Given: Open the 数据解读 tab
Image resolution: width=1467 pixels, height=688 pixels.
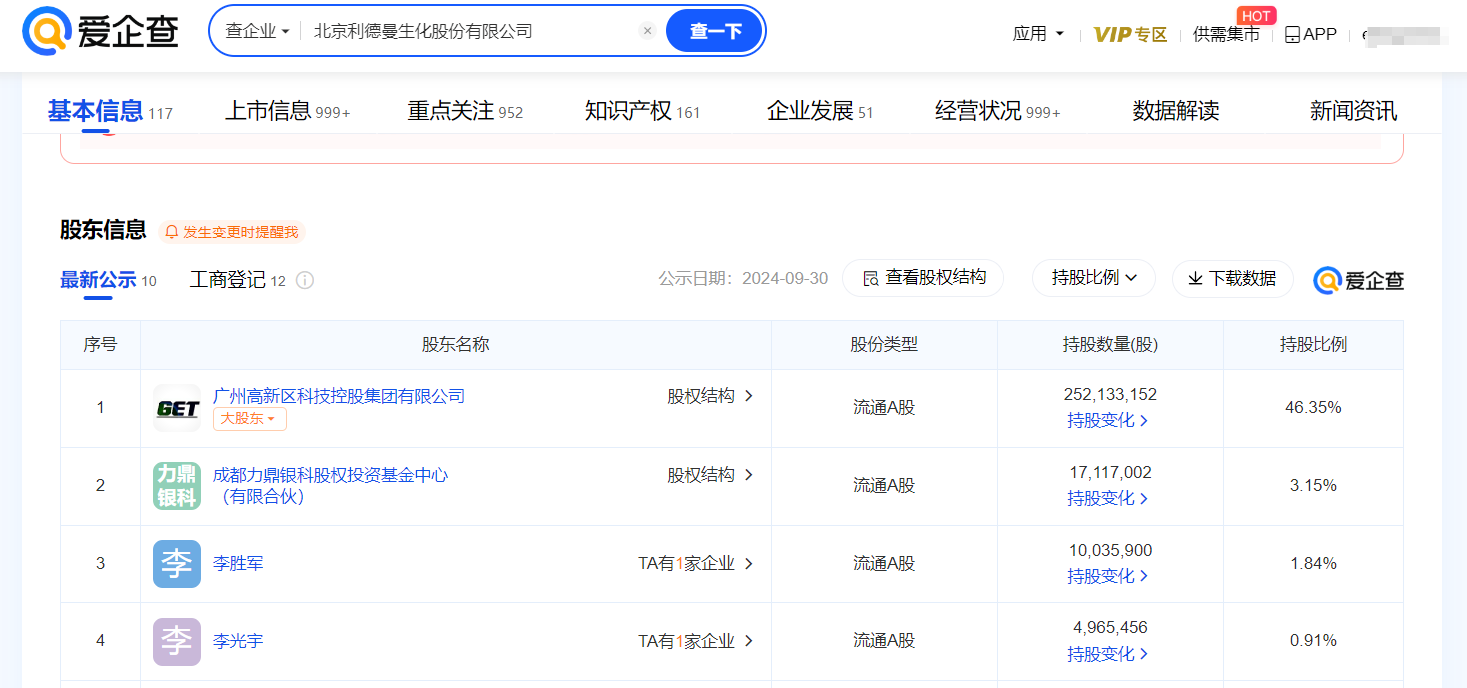Looking at the screenshot, I should [1176, 111].
